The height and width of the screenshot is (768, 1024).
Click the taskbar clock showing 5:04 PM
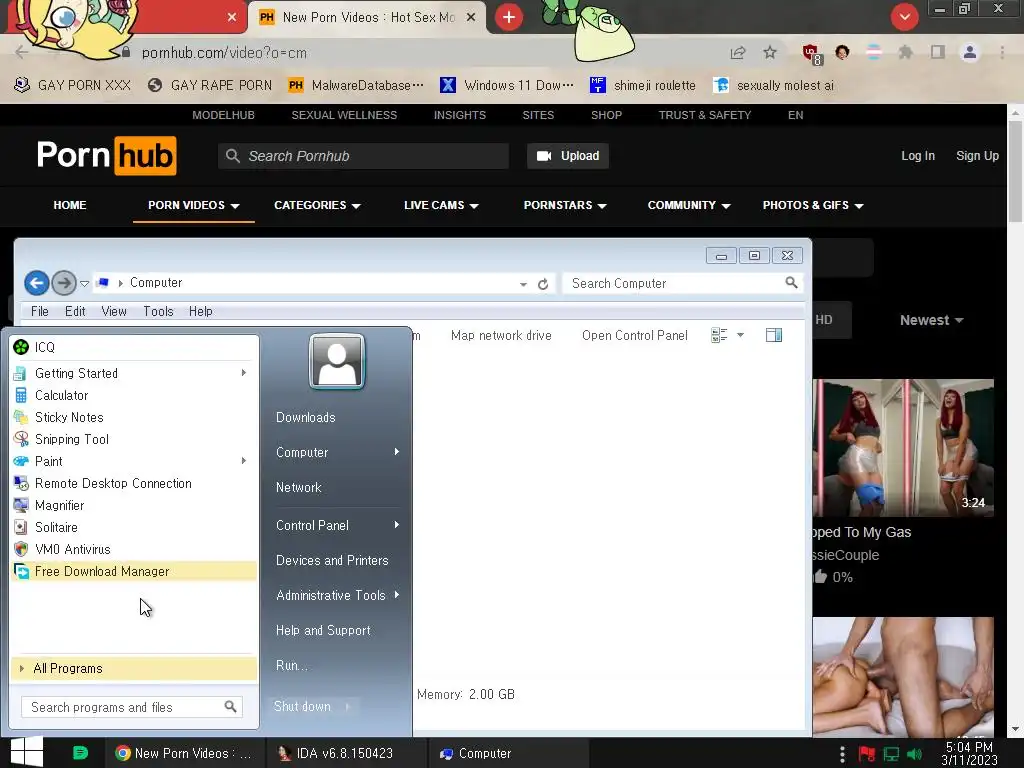click(x=969, y=754)
